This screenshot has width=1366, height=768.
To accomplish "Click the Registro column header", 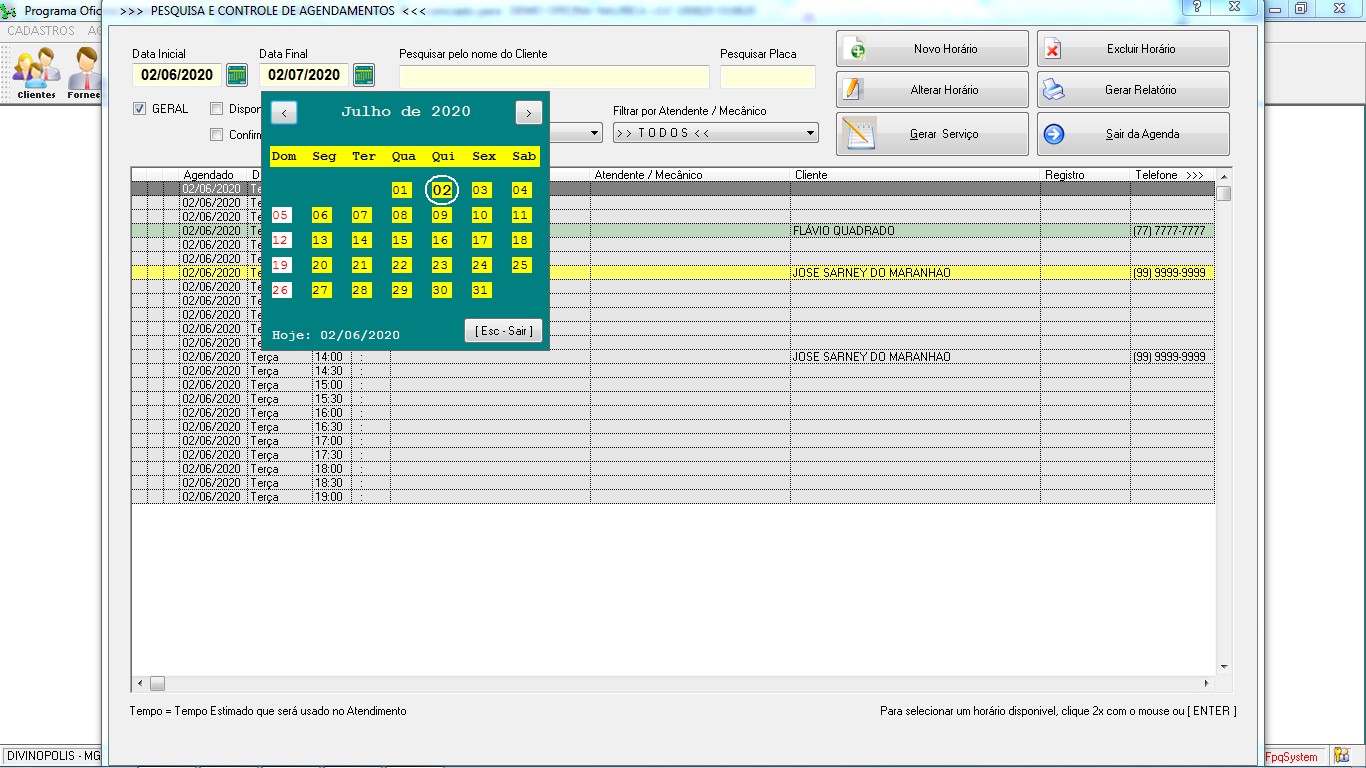I will click(x=1085, y=175).
